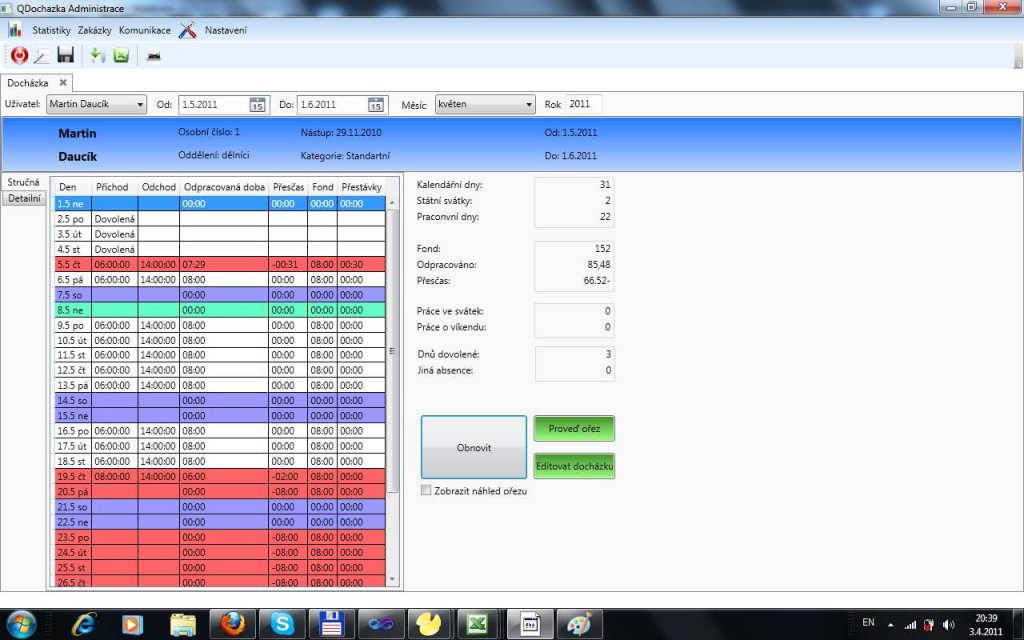Open the Statistiky menu
Viewport: 1024px width, 640px height.
tap(51, 30)
